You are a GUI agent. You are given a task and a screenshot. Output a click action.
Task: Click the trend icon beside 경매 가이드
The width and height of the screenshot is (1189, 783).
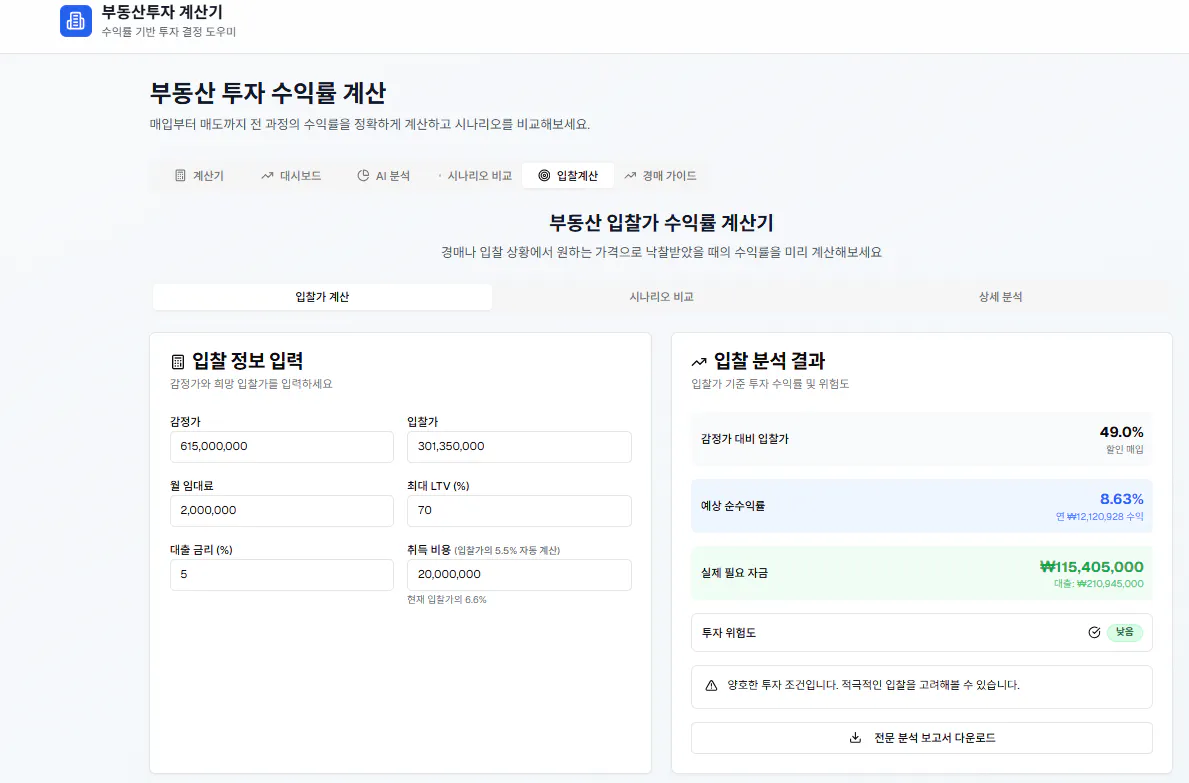[630, 176]
